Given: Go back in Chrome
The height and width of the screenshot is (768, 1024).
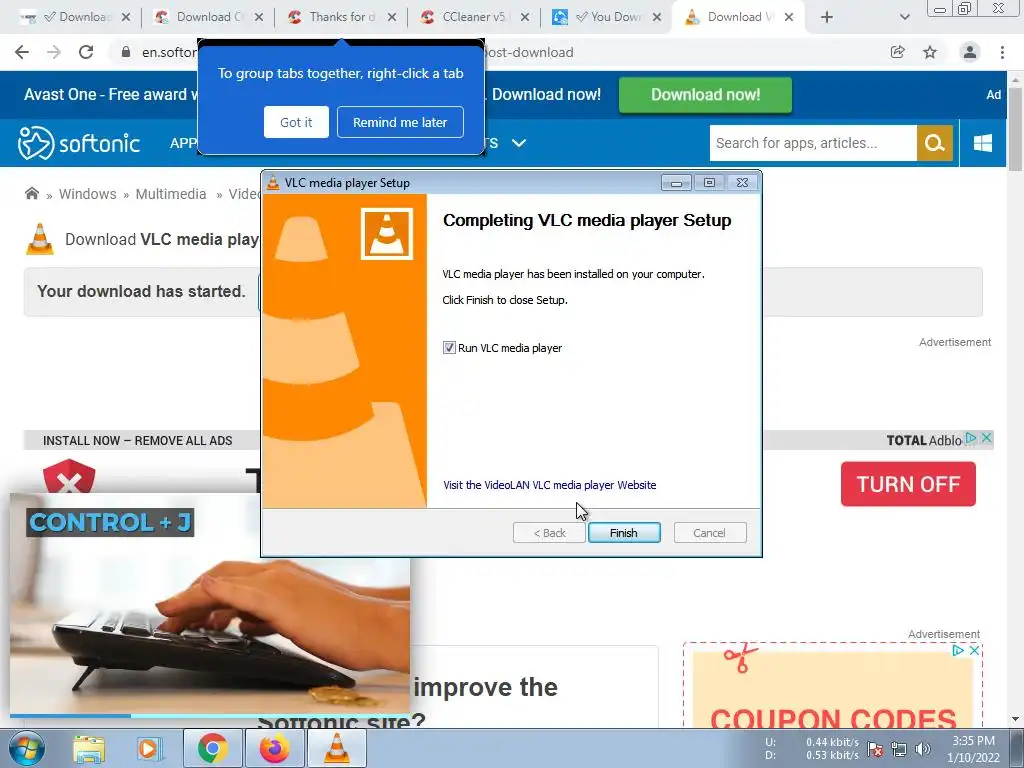Looking at the screenshot, I should [x=22, y=52].
